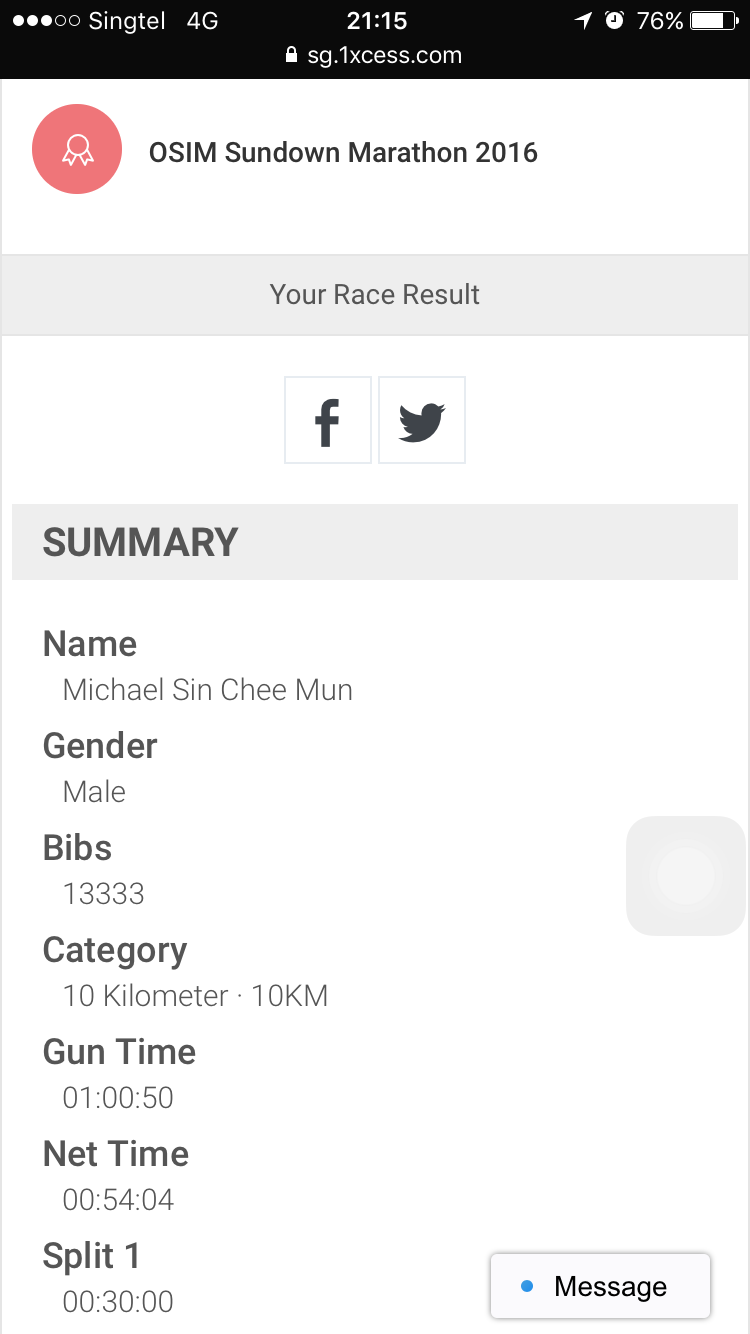Tap the alarm clock status icon
The image size is (750, 1334).
615,21
